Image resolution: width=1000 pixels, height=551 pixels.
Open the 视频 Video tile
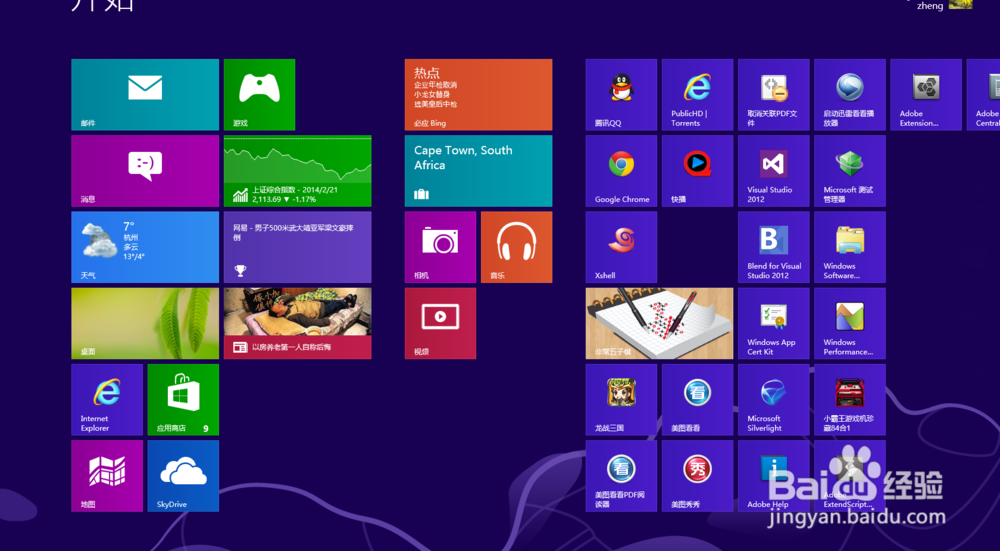pyautogui.click(x=440, y=323)
